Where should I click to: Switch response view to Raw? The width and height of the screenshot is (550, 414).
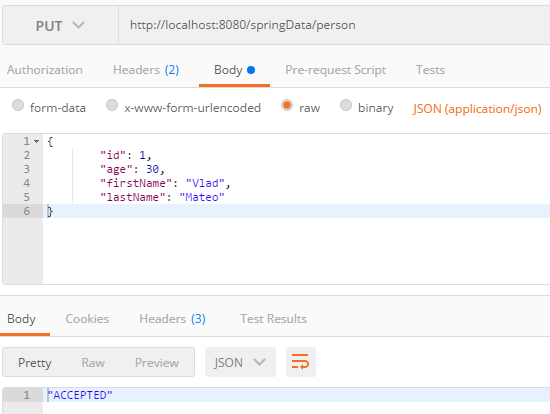tap(93, 362)
